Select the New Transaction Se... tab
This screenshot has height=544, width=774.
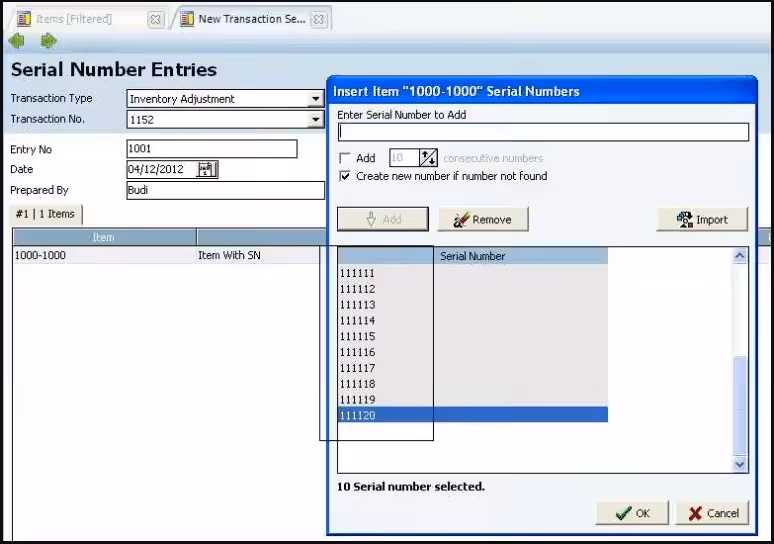[252, 19]
